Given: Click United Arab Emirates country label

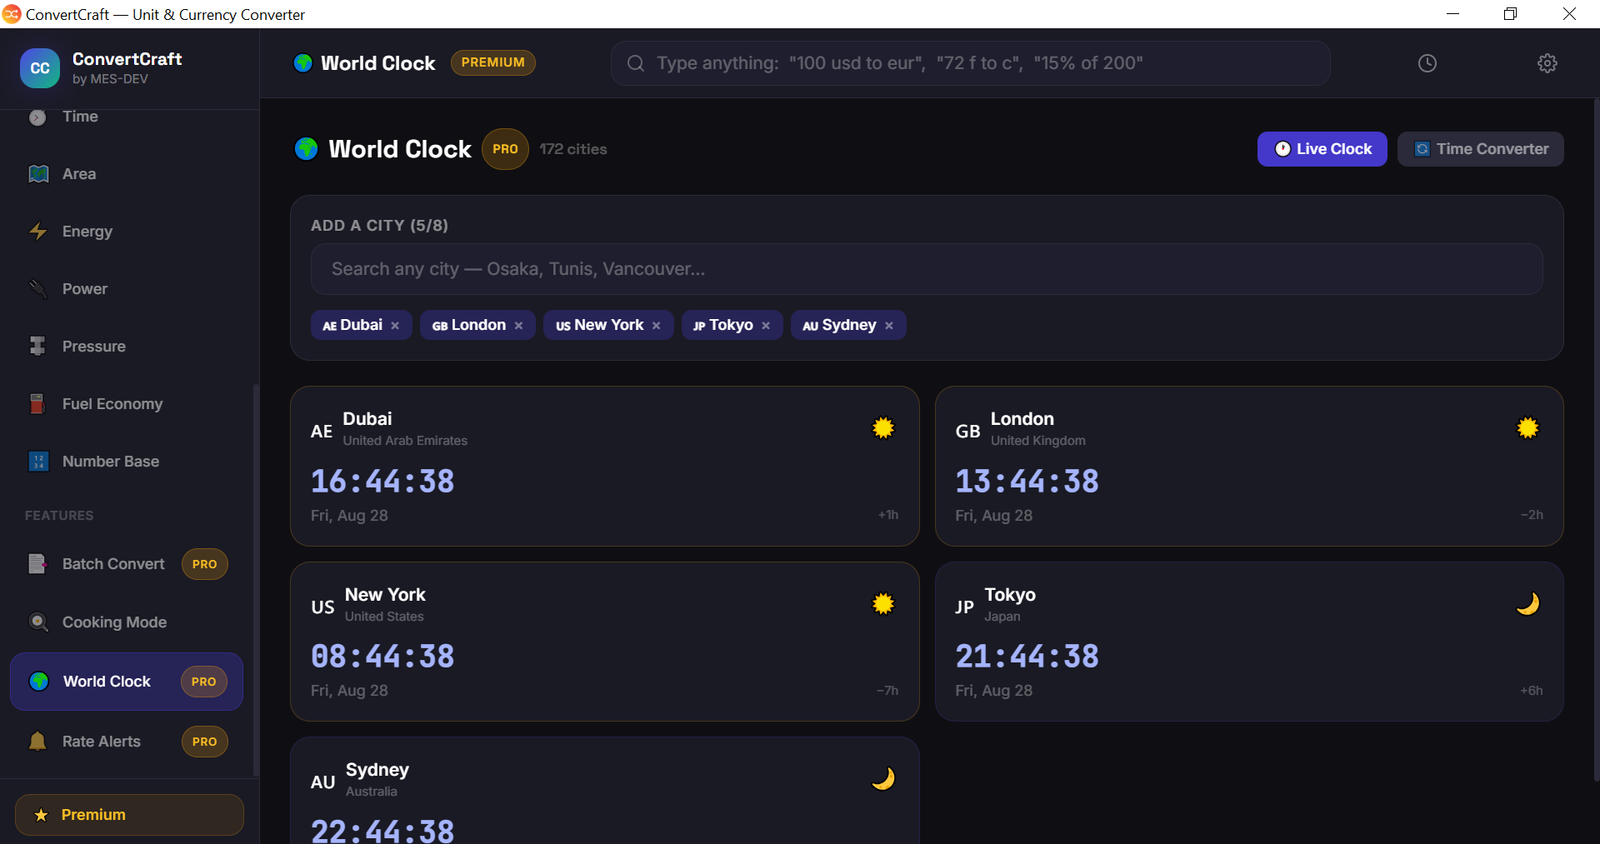Looking at the screenshot, I should coord(405,440).
